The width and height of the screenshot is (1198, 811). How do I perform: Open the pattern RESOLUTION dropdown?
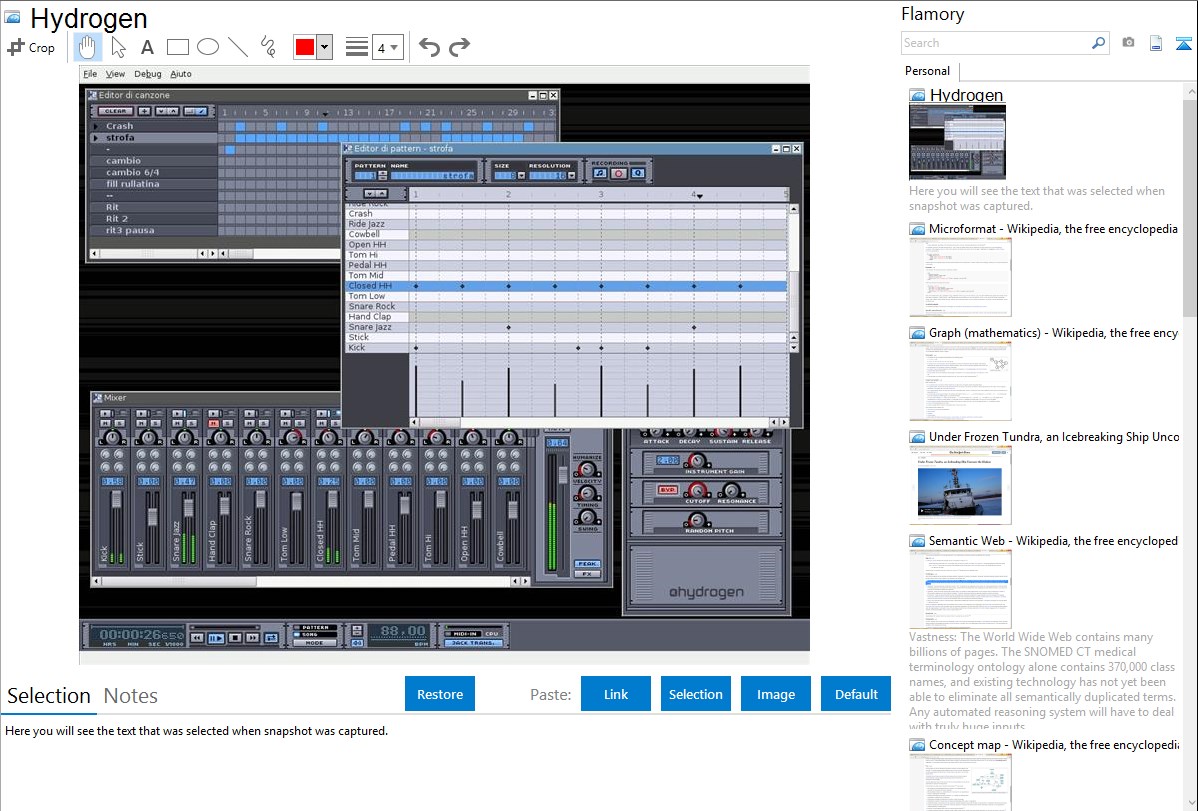coord(571,175)
